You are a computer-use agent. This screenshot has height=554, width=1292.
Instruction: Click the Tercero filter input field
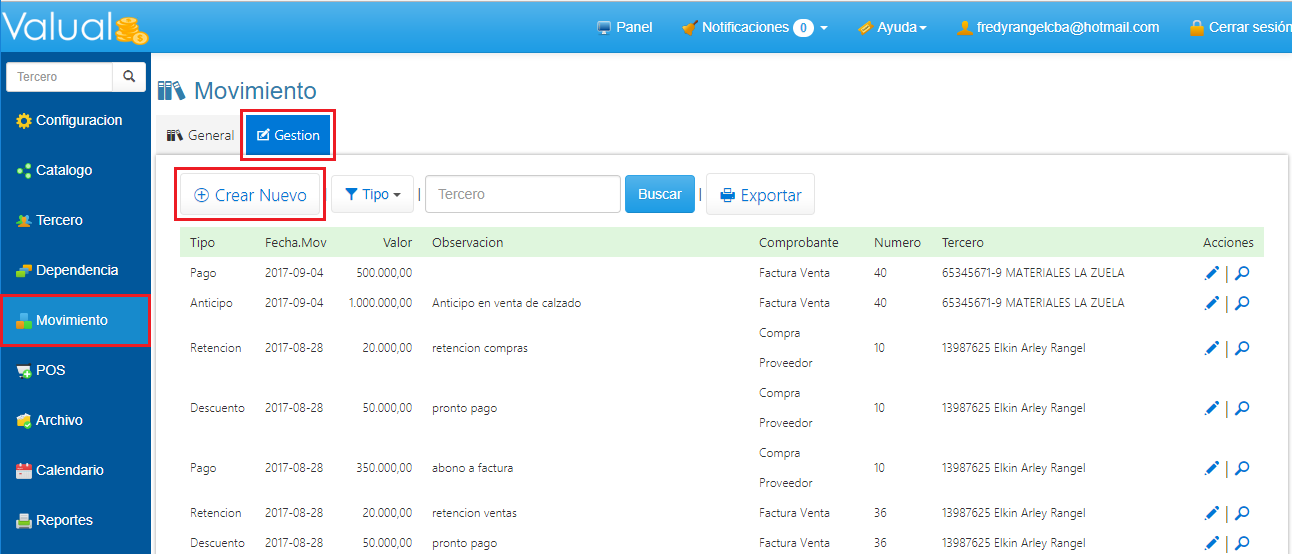coord(522,194)
